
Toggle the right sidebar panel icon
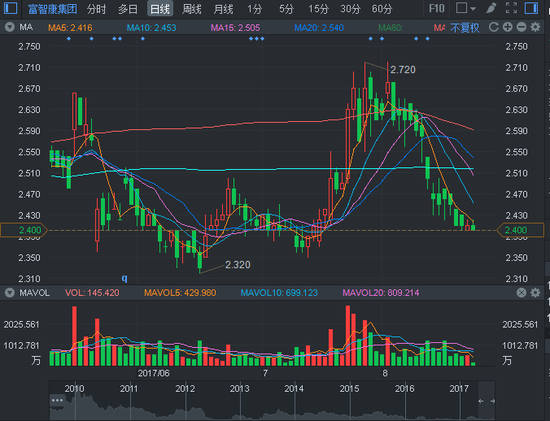531,8
